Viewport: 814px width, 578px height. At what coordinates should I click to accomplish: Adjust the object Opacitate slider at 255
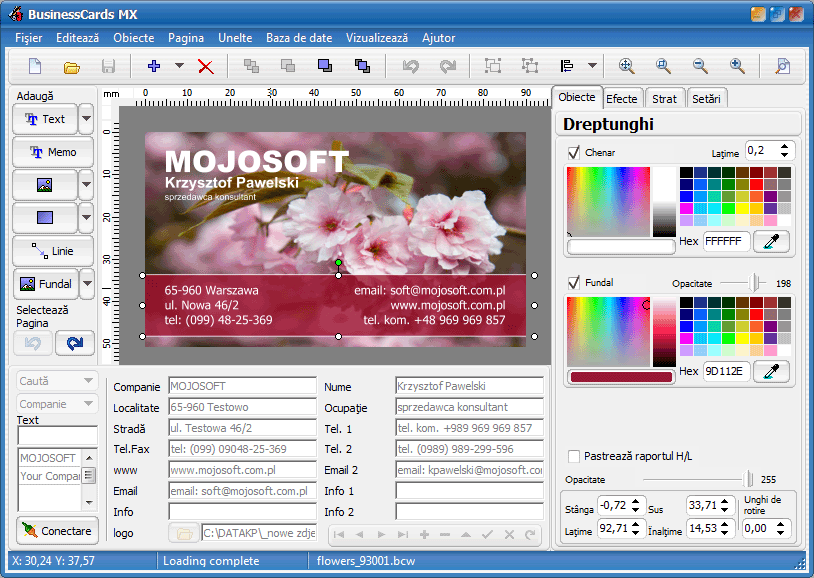click(x=748, y=479)
